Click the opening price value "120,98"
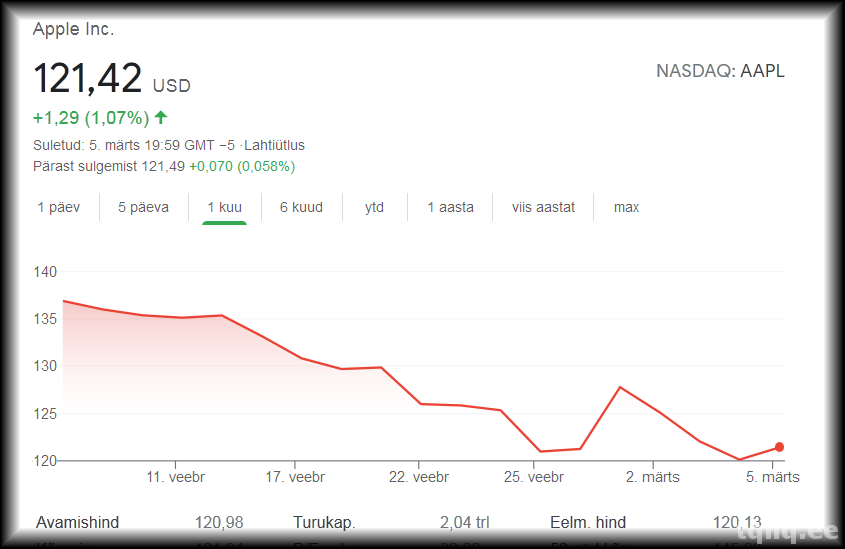 (x=219, y=523)
